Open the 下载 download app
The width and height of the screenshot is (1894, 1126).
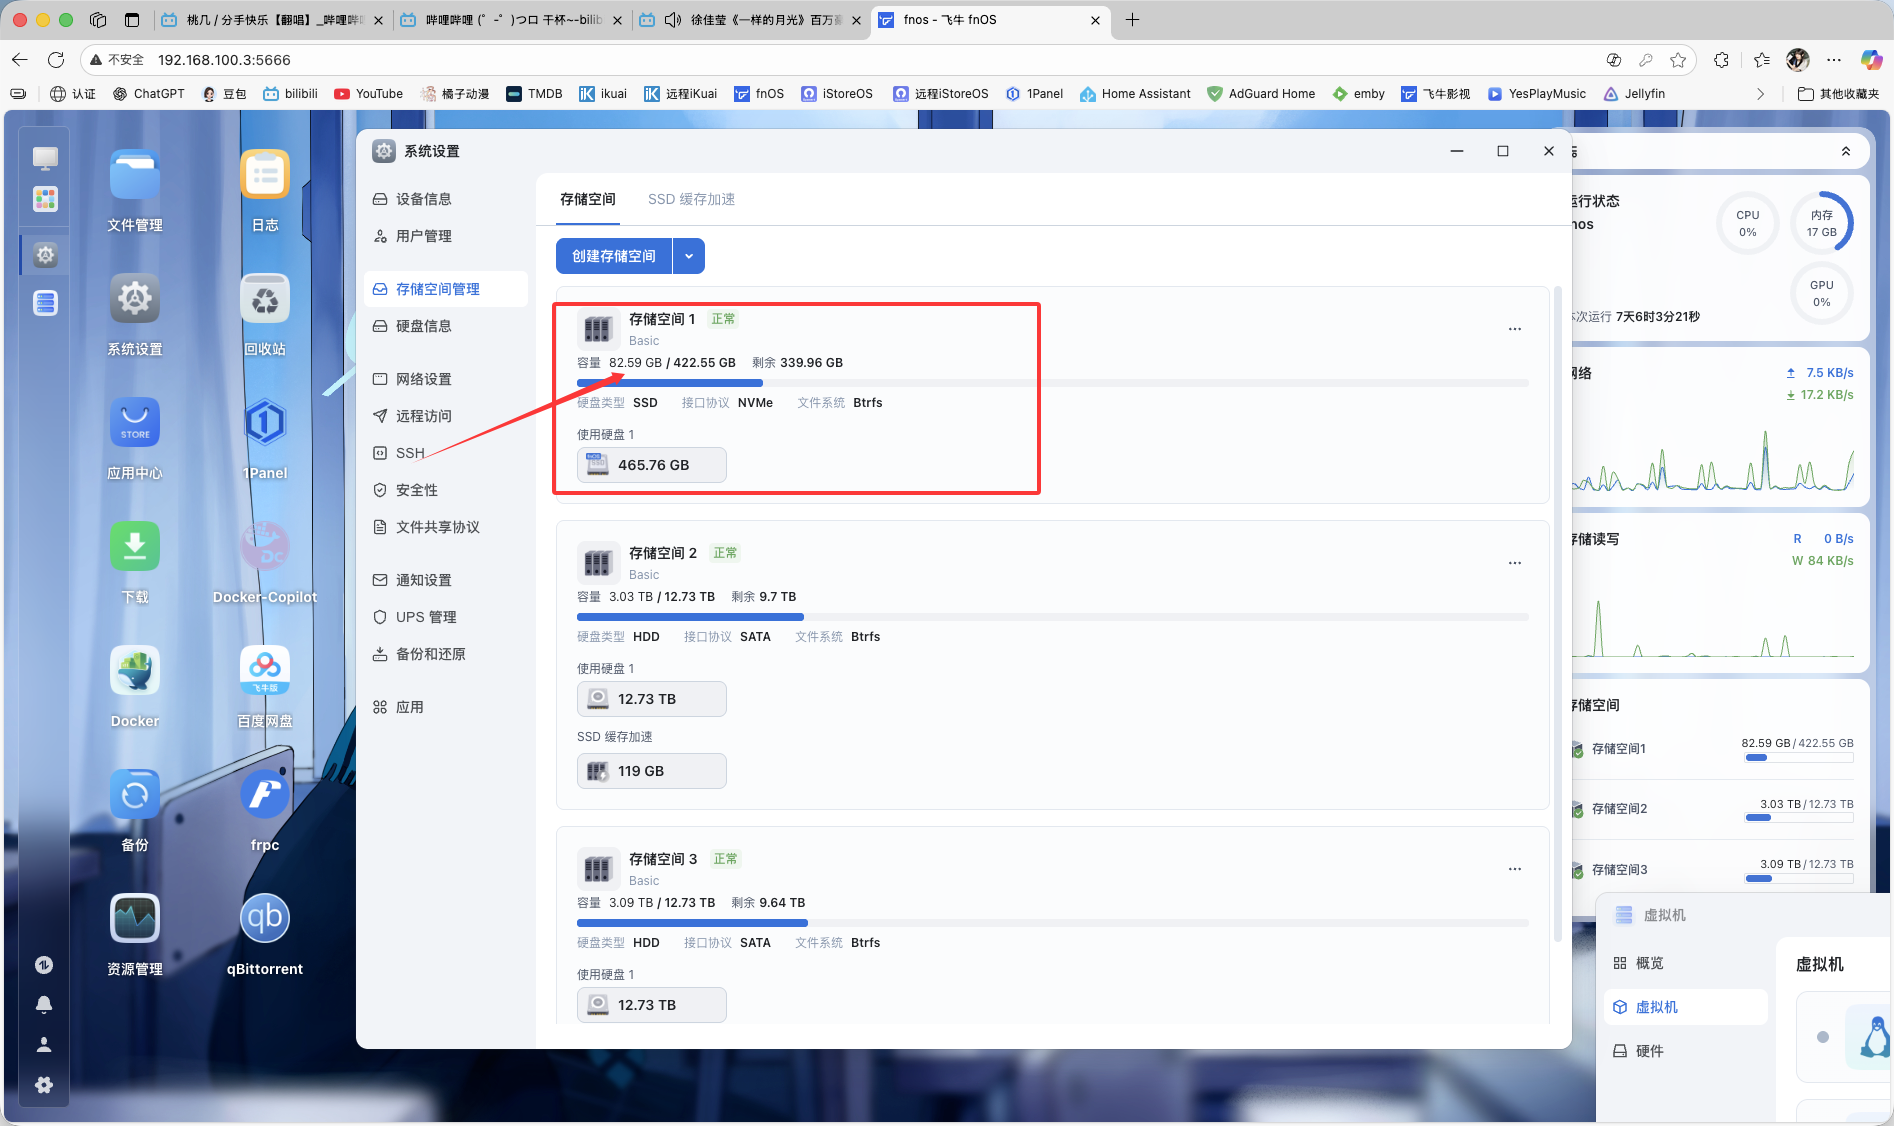click(135, 547)
